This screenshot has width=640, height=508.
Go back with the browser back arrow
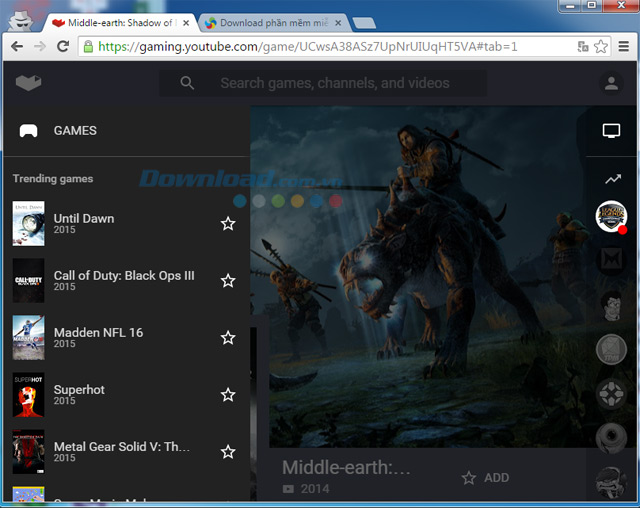tap(17, 46)
